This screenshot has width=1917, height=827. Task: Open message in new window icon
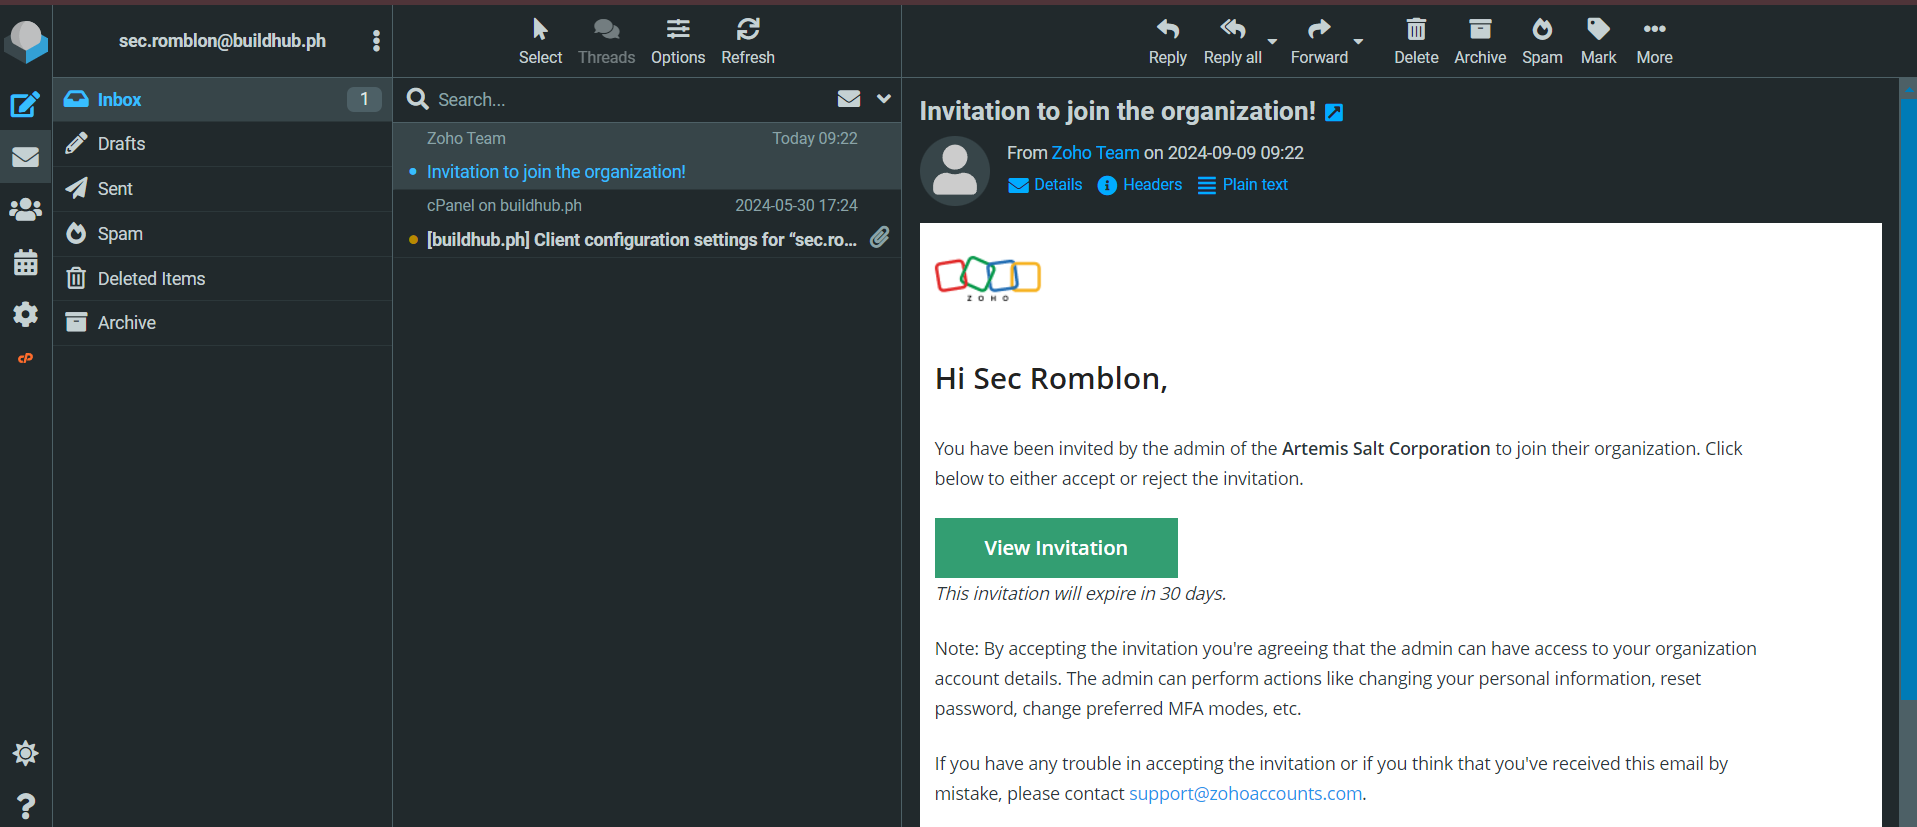click(1334, 113)
